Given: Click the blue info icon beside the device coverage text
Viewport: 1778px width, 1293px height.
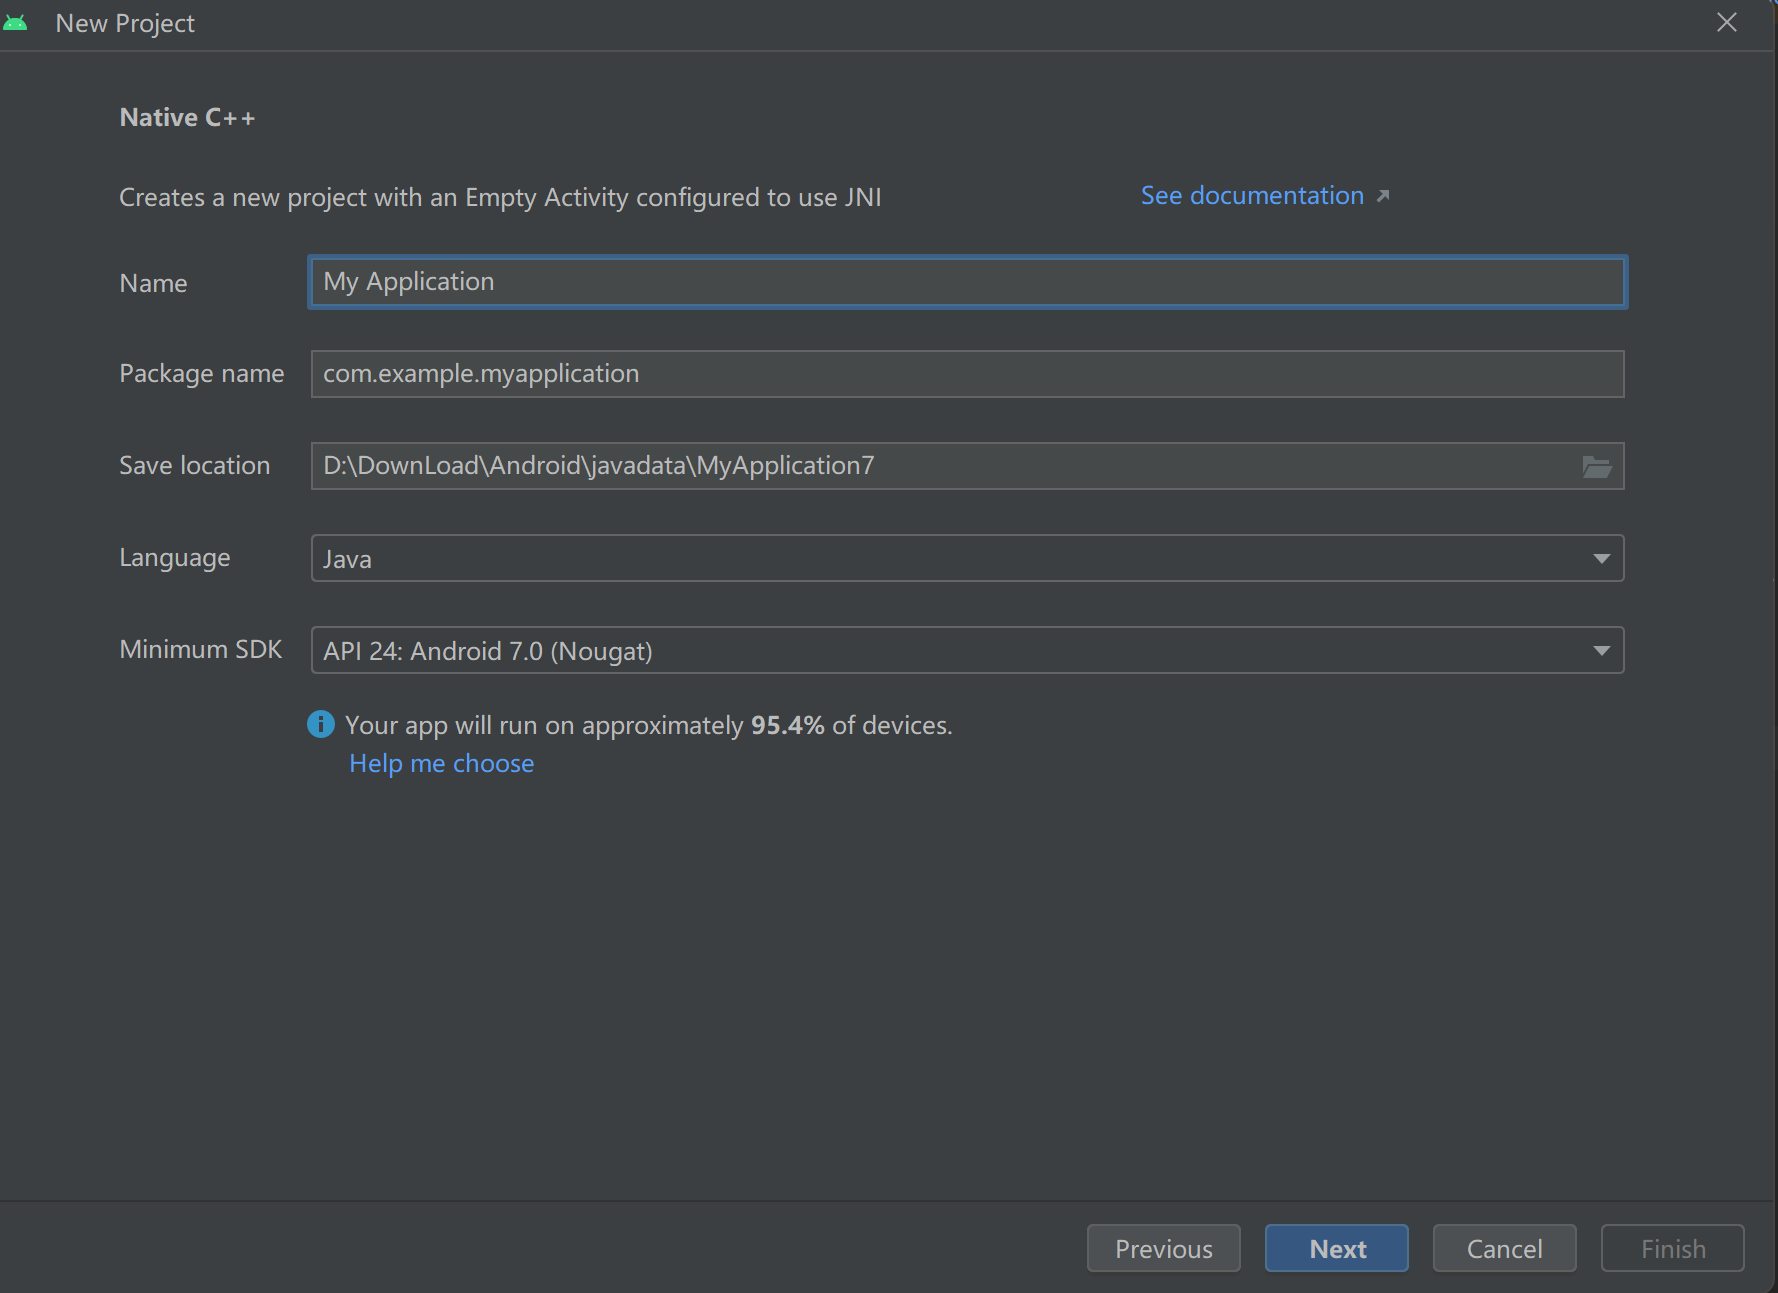Looking at the screenshot, I should pos(321,724).
